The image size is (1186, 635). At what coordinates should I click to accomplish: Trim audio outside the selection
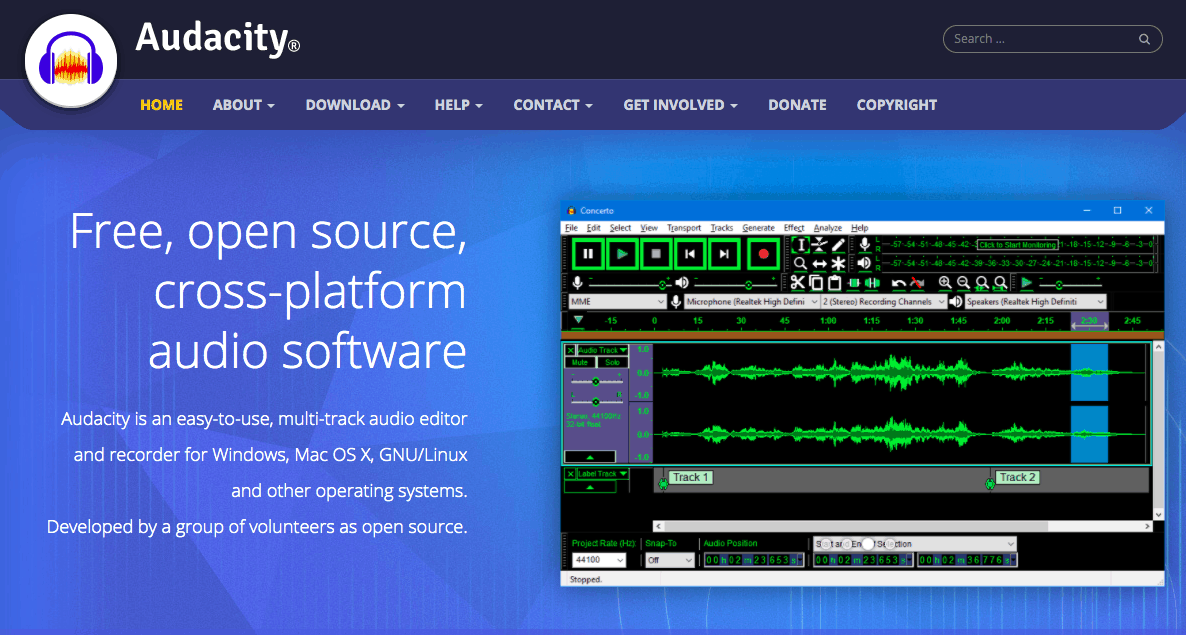pyautogui.click(x=853, y=283)
